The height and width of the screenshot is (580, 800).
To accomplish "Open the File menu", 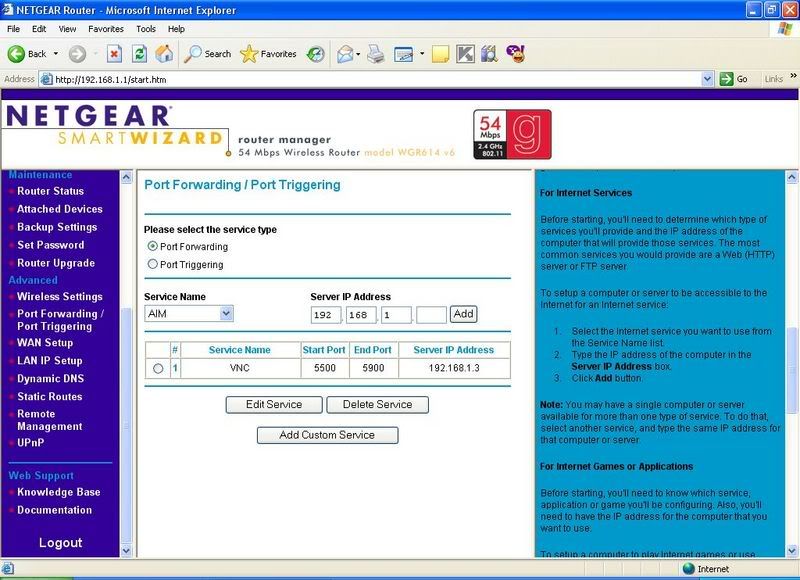I will [x=13, y=29].
